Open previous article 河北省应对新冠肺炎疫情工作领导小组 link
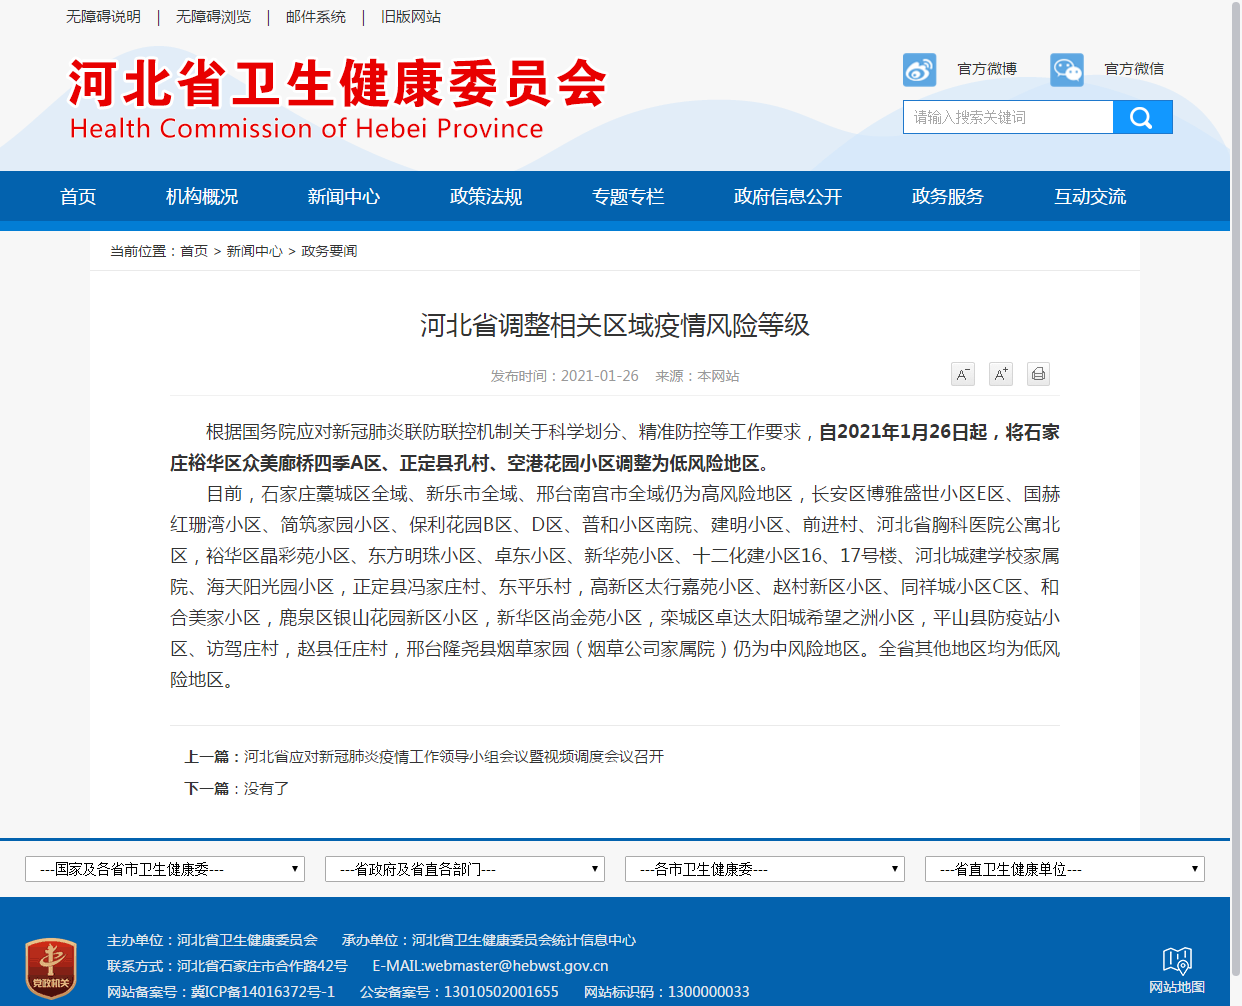 coord(454,757)
